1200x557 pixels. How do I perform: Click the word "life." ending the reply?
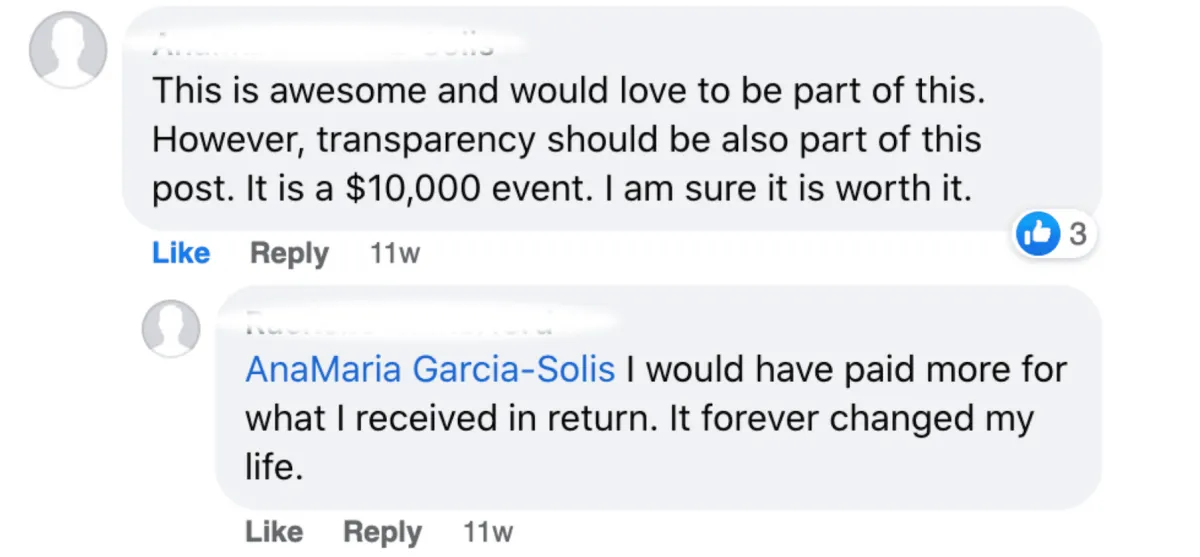coord(273,467)
